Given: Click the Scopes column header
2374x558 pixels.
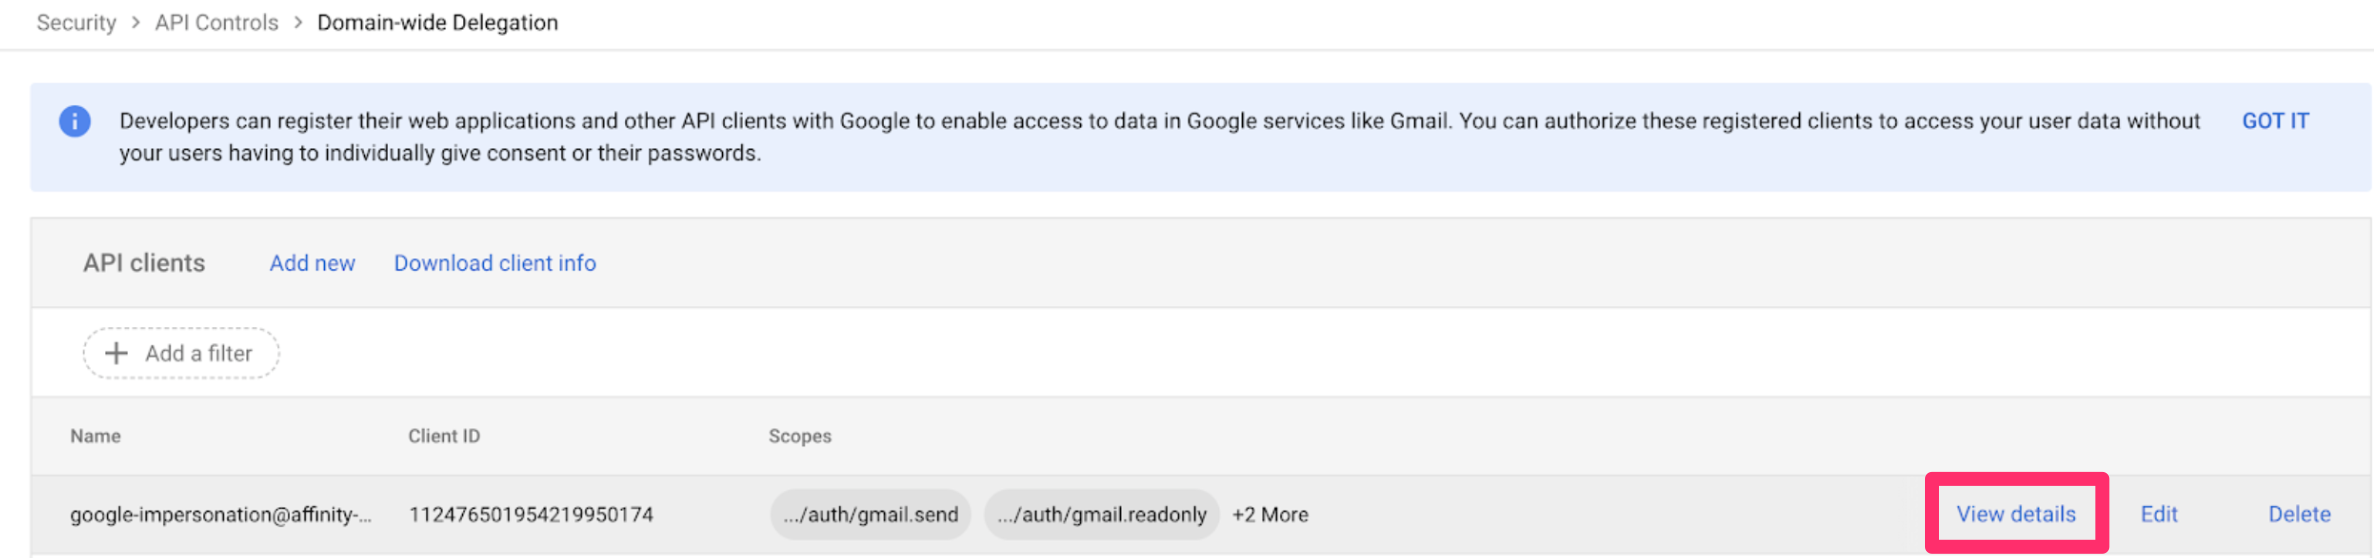Looking at the screenshot, I should point(799,436).
